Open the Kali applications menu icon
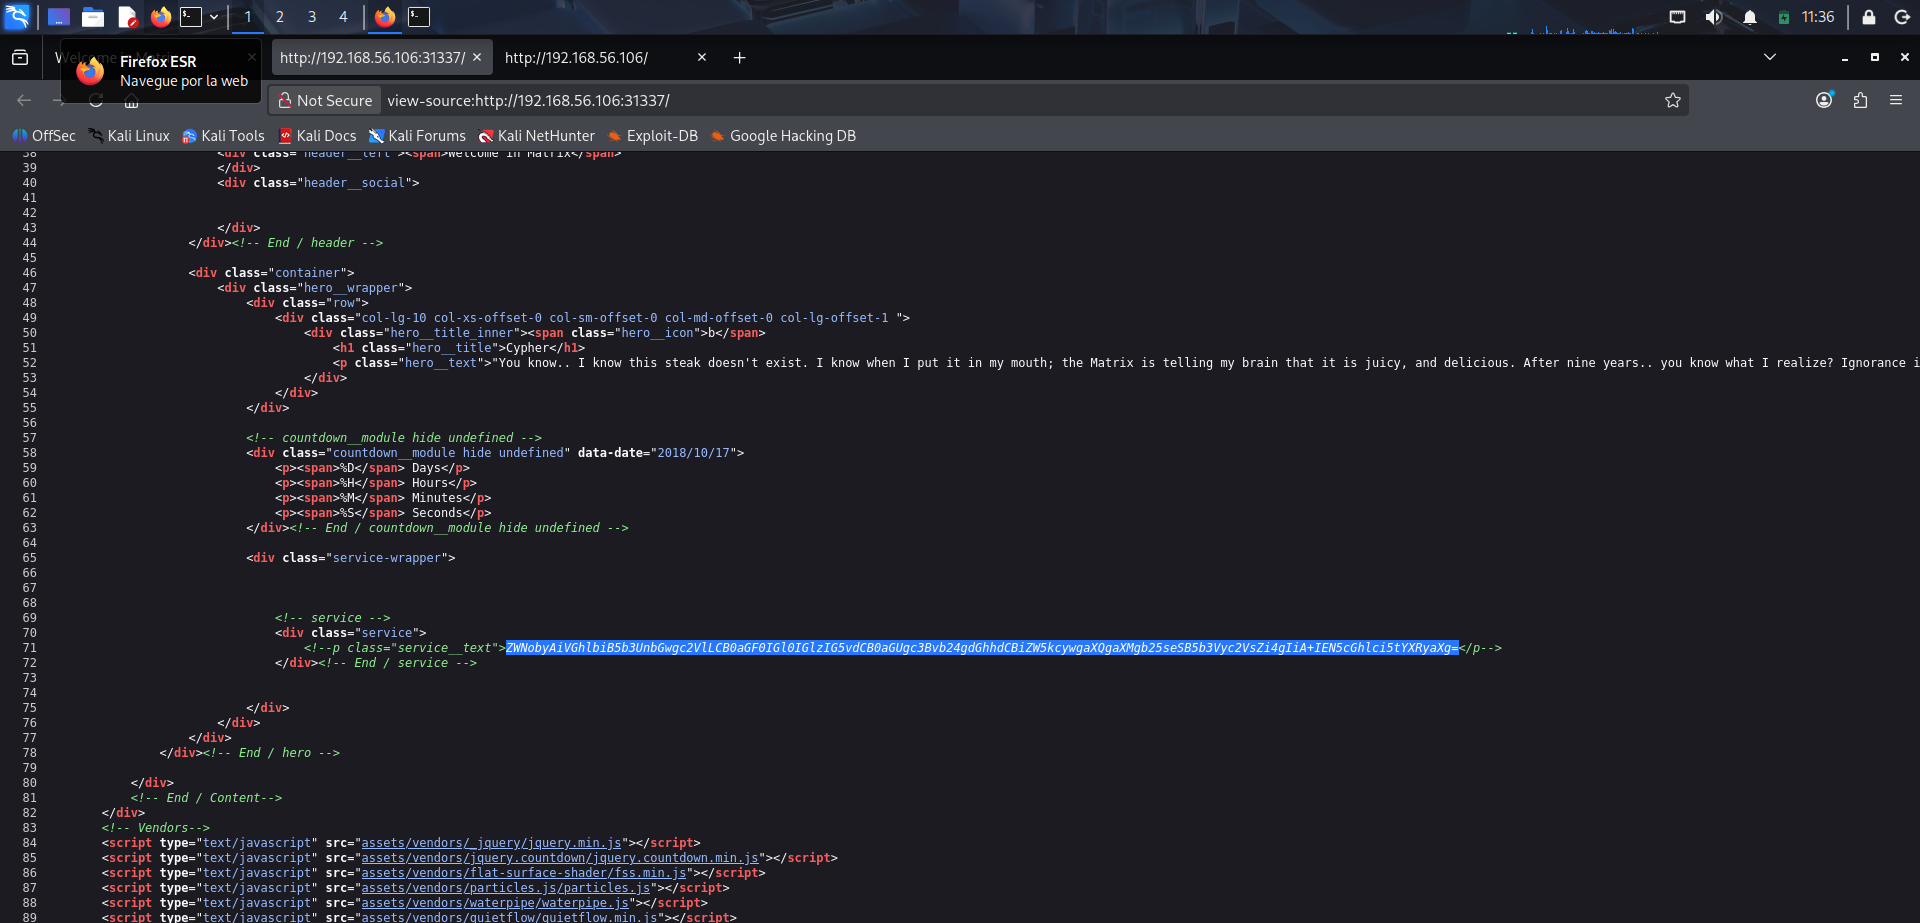 click(18, 17)
